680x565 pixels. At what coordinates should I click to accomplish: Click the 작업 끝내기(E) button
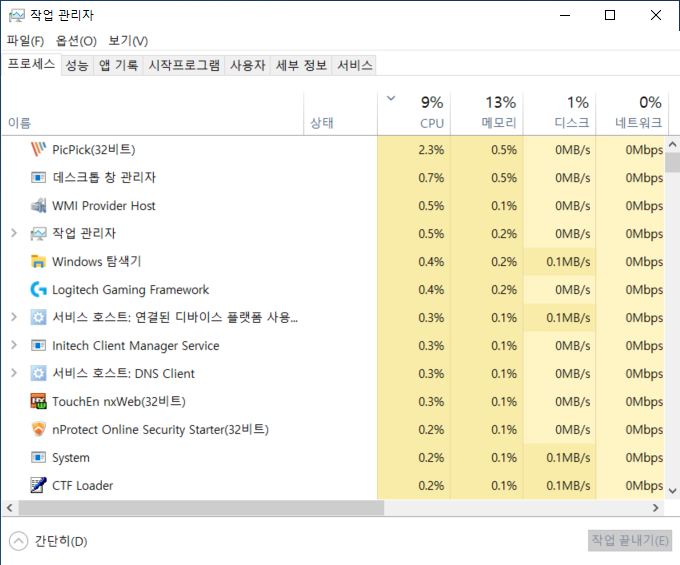click(630, 540)
